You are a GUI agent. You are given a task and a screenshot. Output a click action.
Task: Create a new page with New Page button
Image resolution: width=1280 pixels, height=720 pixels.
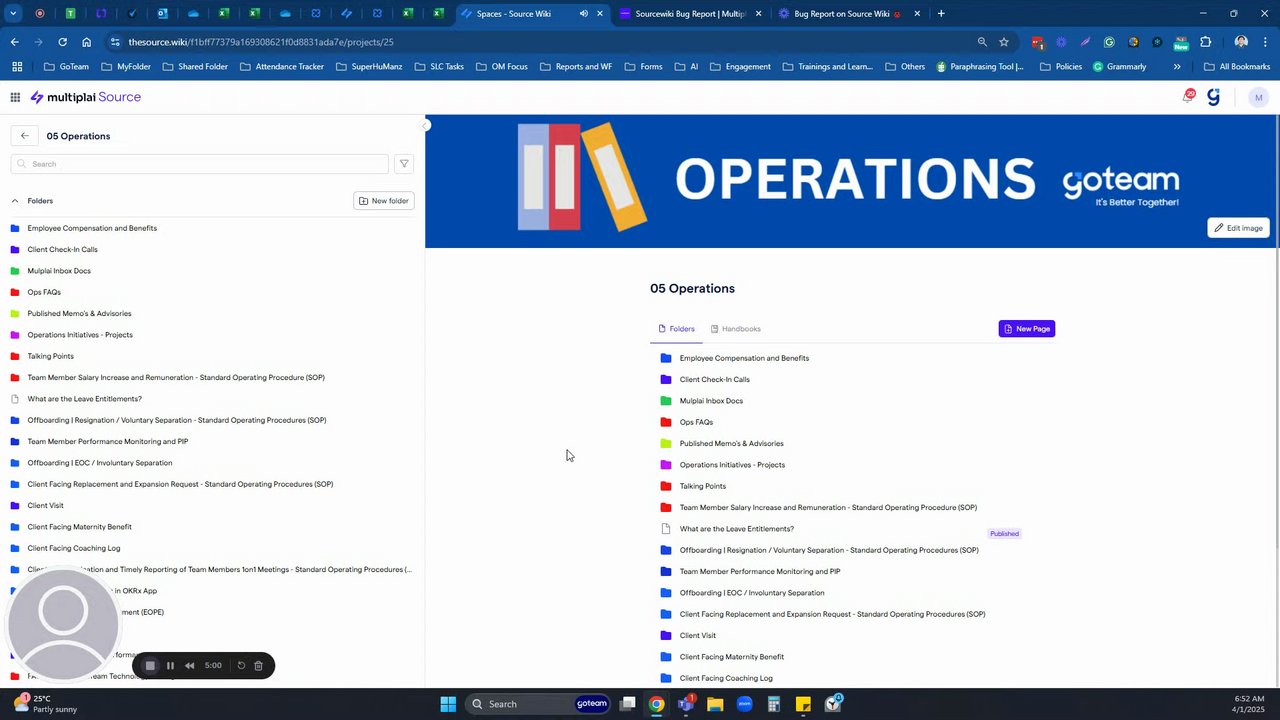coord(1027,329)
